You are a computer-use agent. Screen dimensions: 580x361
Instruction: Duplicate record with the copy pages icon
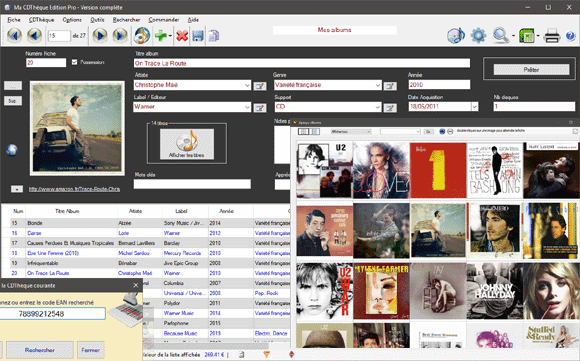(214, 36)
